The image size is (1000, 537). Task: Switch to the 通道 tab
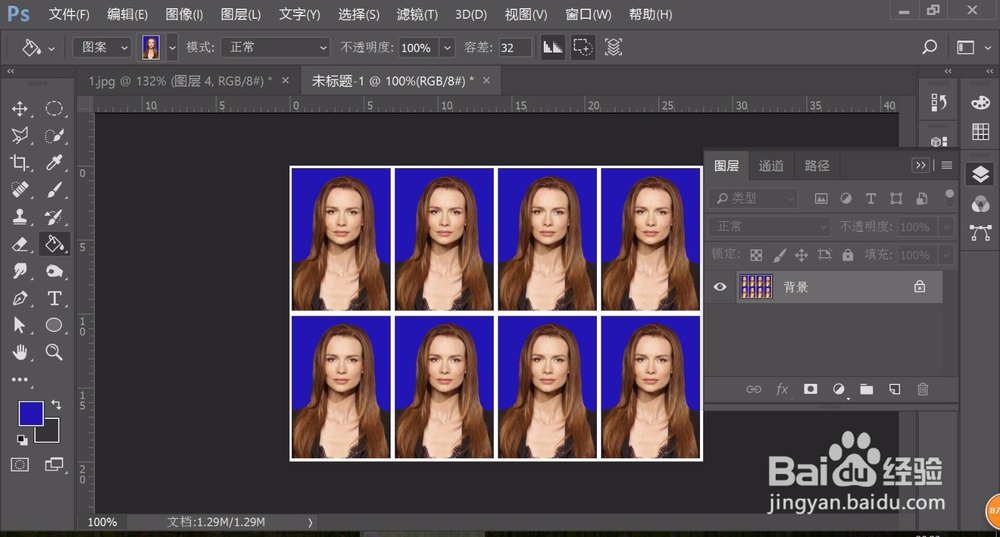pyautogui.click(x=771, y=166)
